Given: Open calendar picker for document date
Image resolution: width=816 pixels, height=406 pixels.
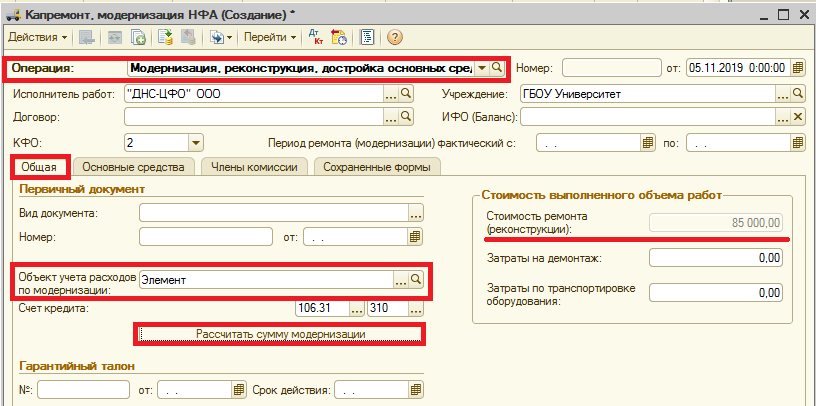Looking at the screenshot, I should (x=797, y=68).
